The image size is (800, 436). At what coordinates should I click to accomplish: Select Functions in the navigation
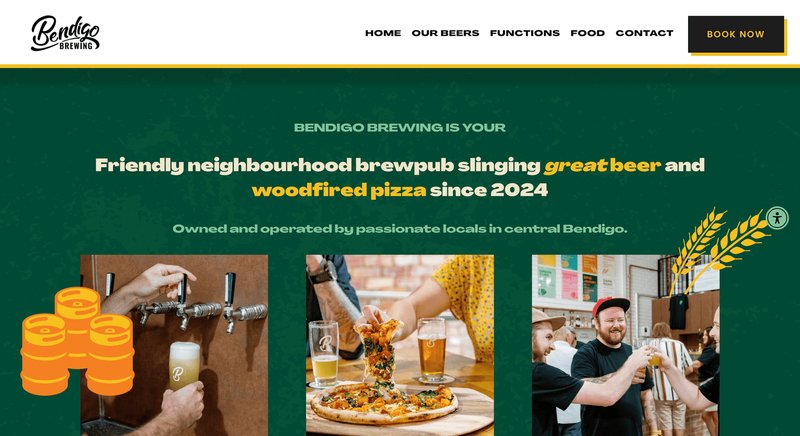click(x=525, y=33)
